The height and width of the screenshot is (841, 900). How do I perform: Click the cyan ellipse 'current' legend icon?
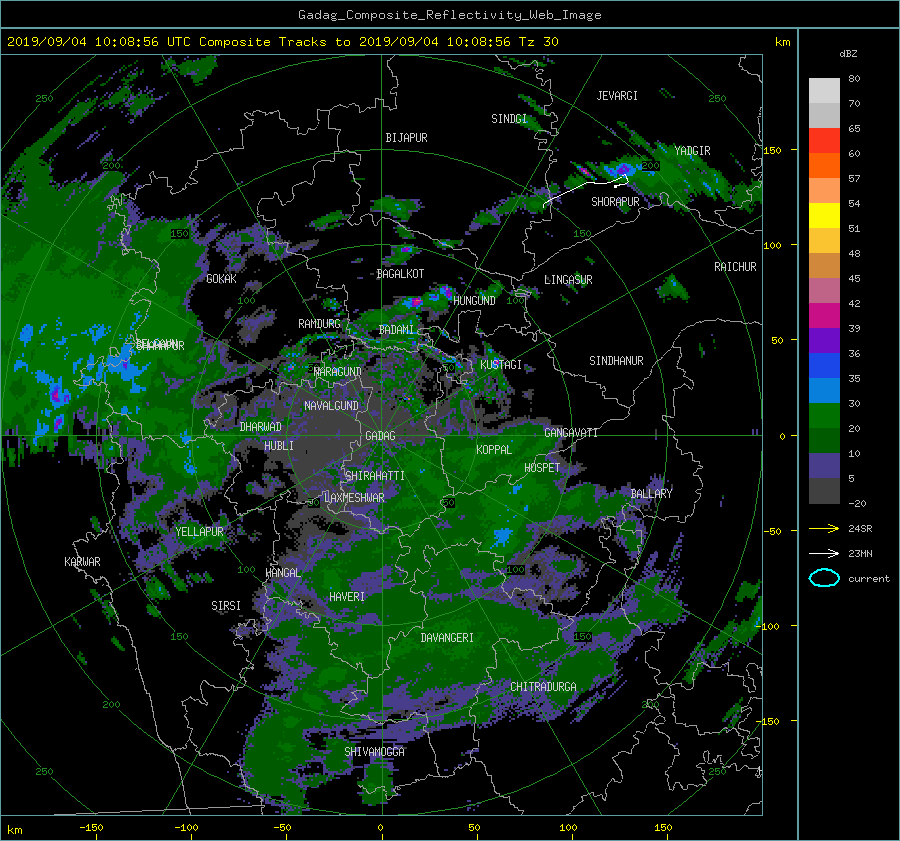[x=824, y=578]
